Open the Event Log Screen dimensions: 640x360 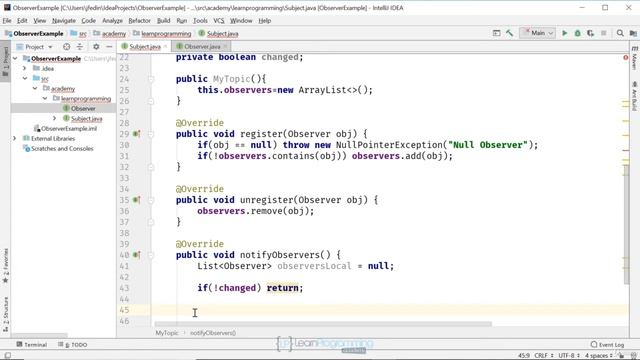pyautogui.click(x=607, y=344)
